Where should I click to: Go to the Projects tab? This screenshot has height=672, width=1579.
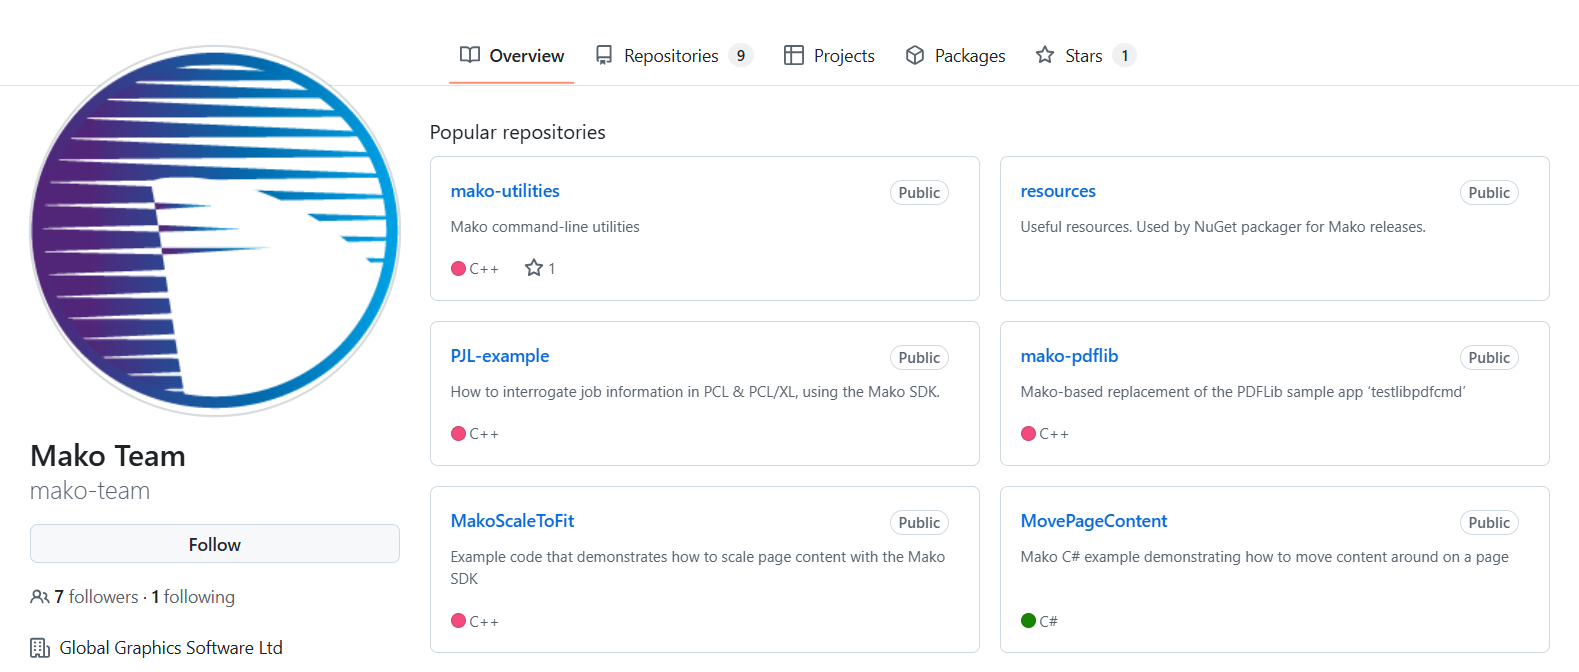coord(843,56)
